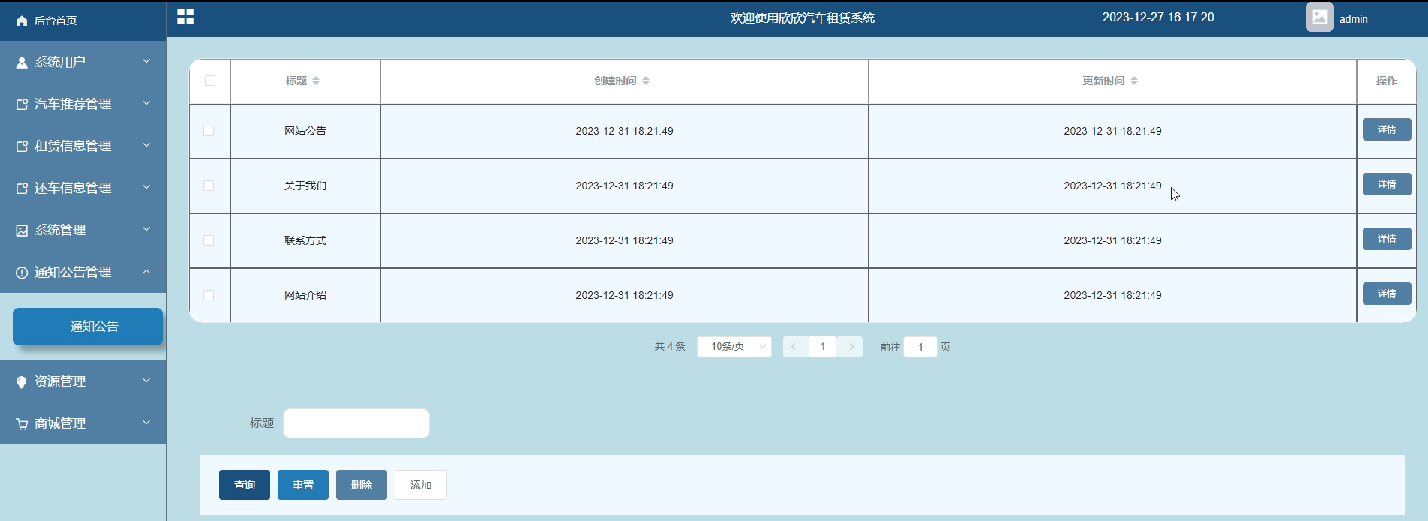Click the 前往 jump-to-page input box
The width and height of the screenshot is (1428, 521).
coord(920,346)
